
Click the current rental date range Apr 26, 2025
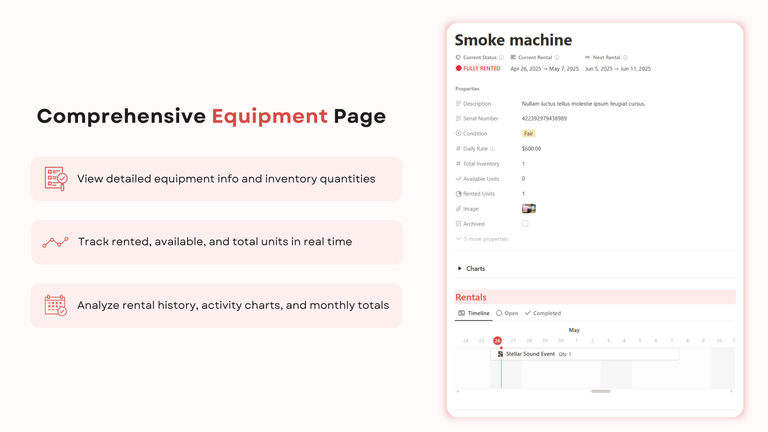click(x=545, y=69)
